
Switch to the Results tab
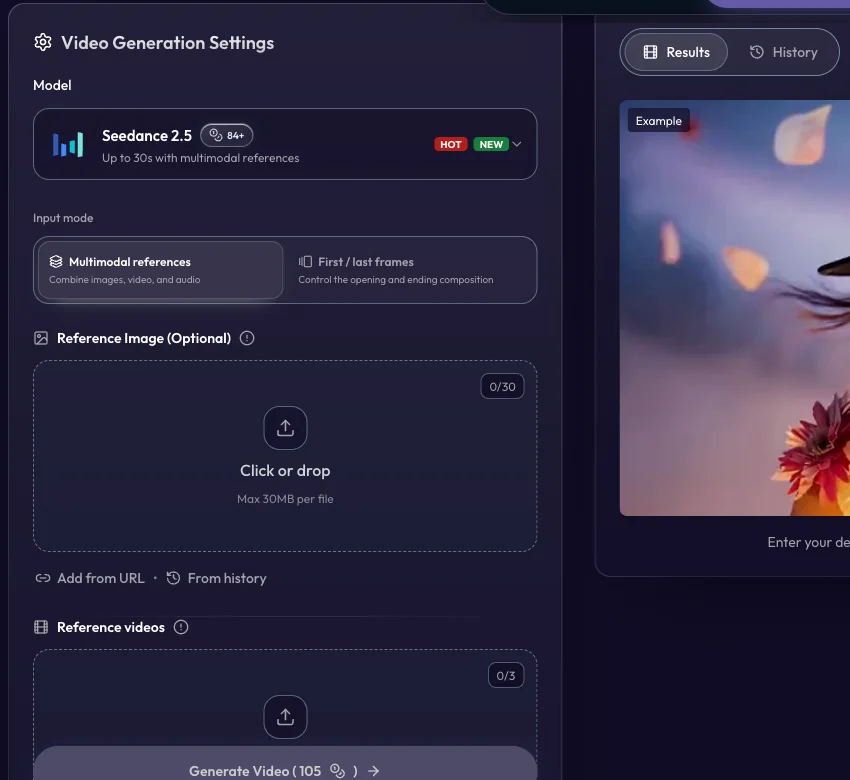(x=676, y=52)
